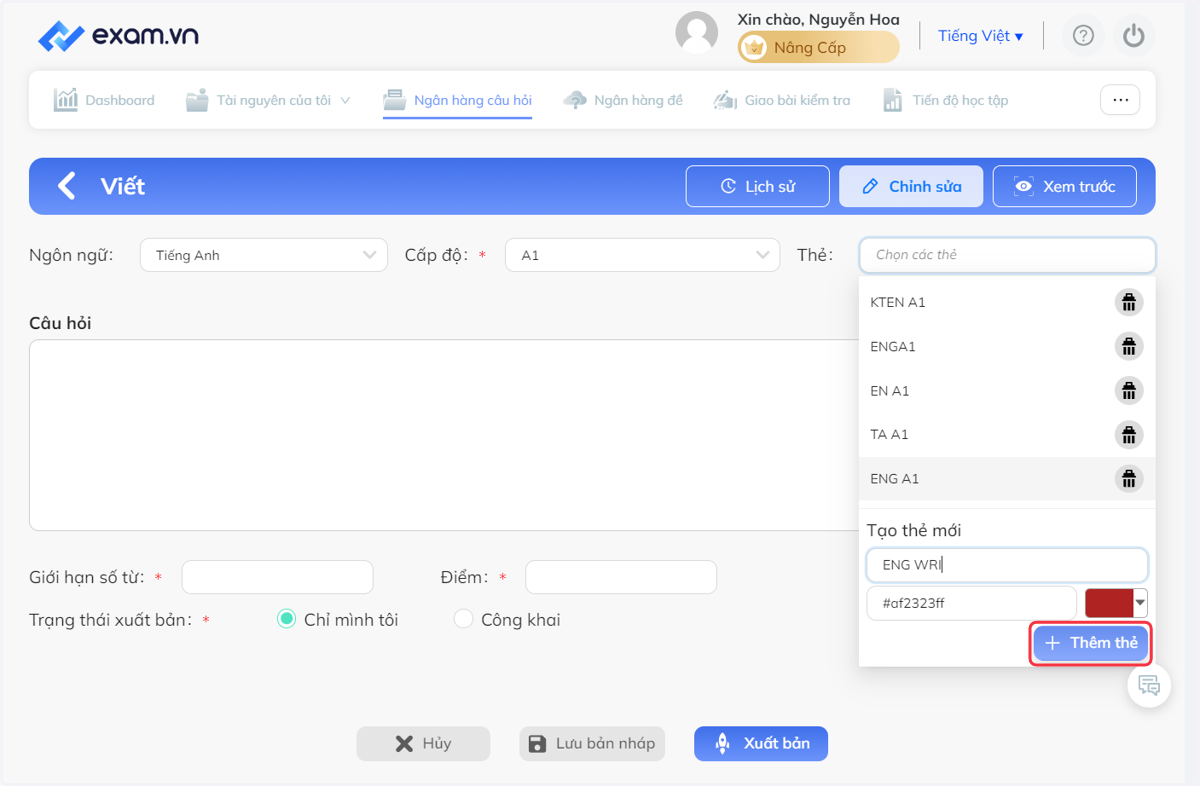
Task: Select the TA A1 tag text
Action: (889, 434)
